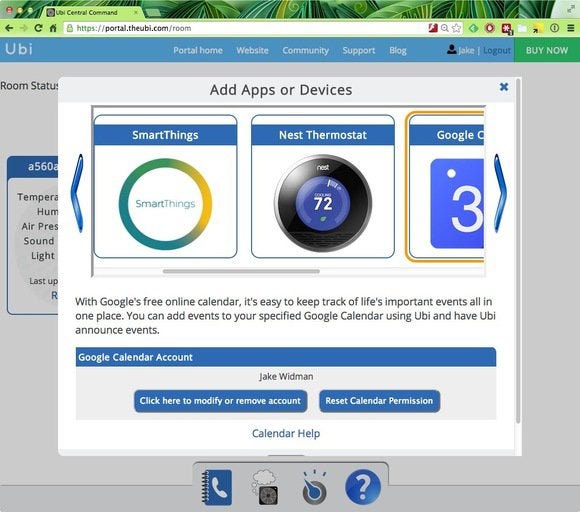
Task: Click the circled-i info extension icon
Action: (554, 28)
